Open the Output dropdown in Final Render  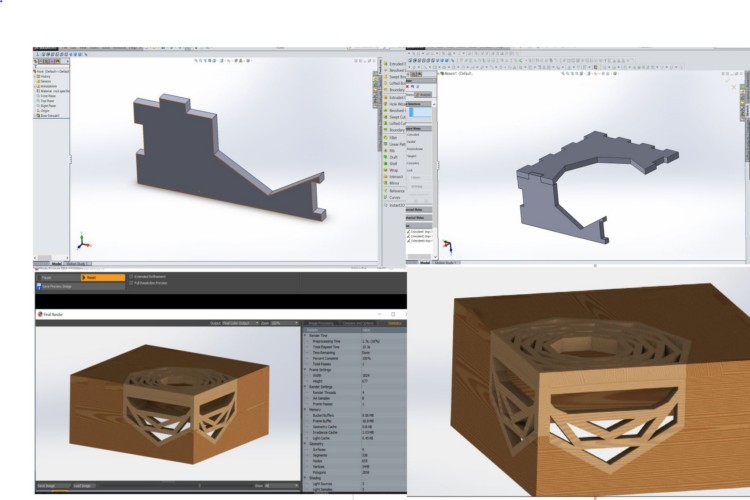(241, 323)
